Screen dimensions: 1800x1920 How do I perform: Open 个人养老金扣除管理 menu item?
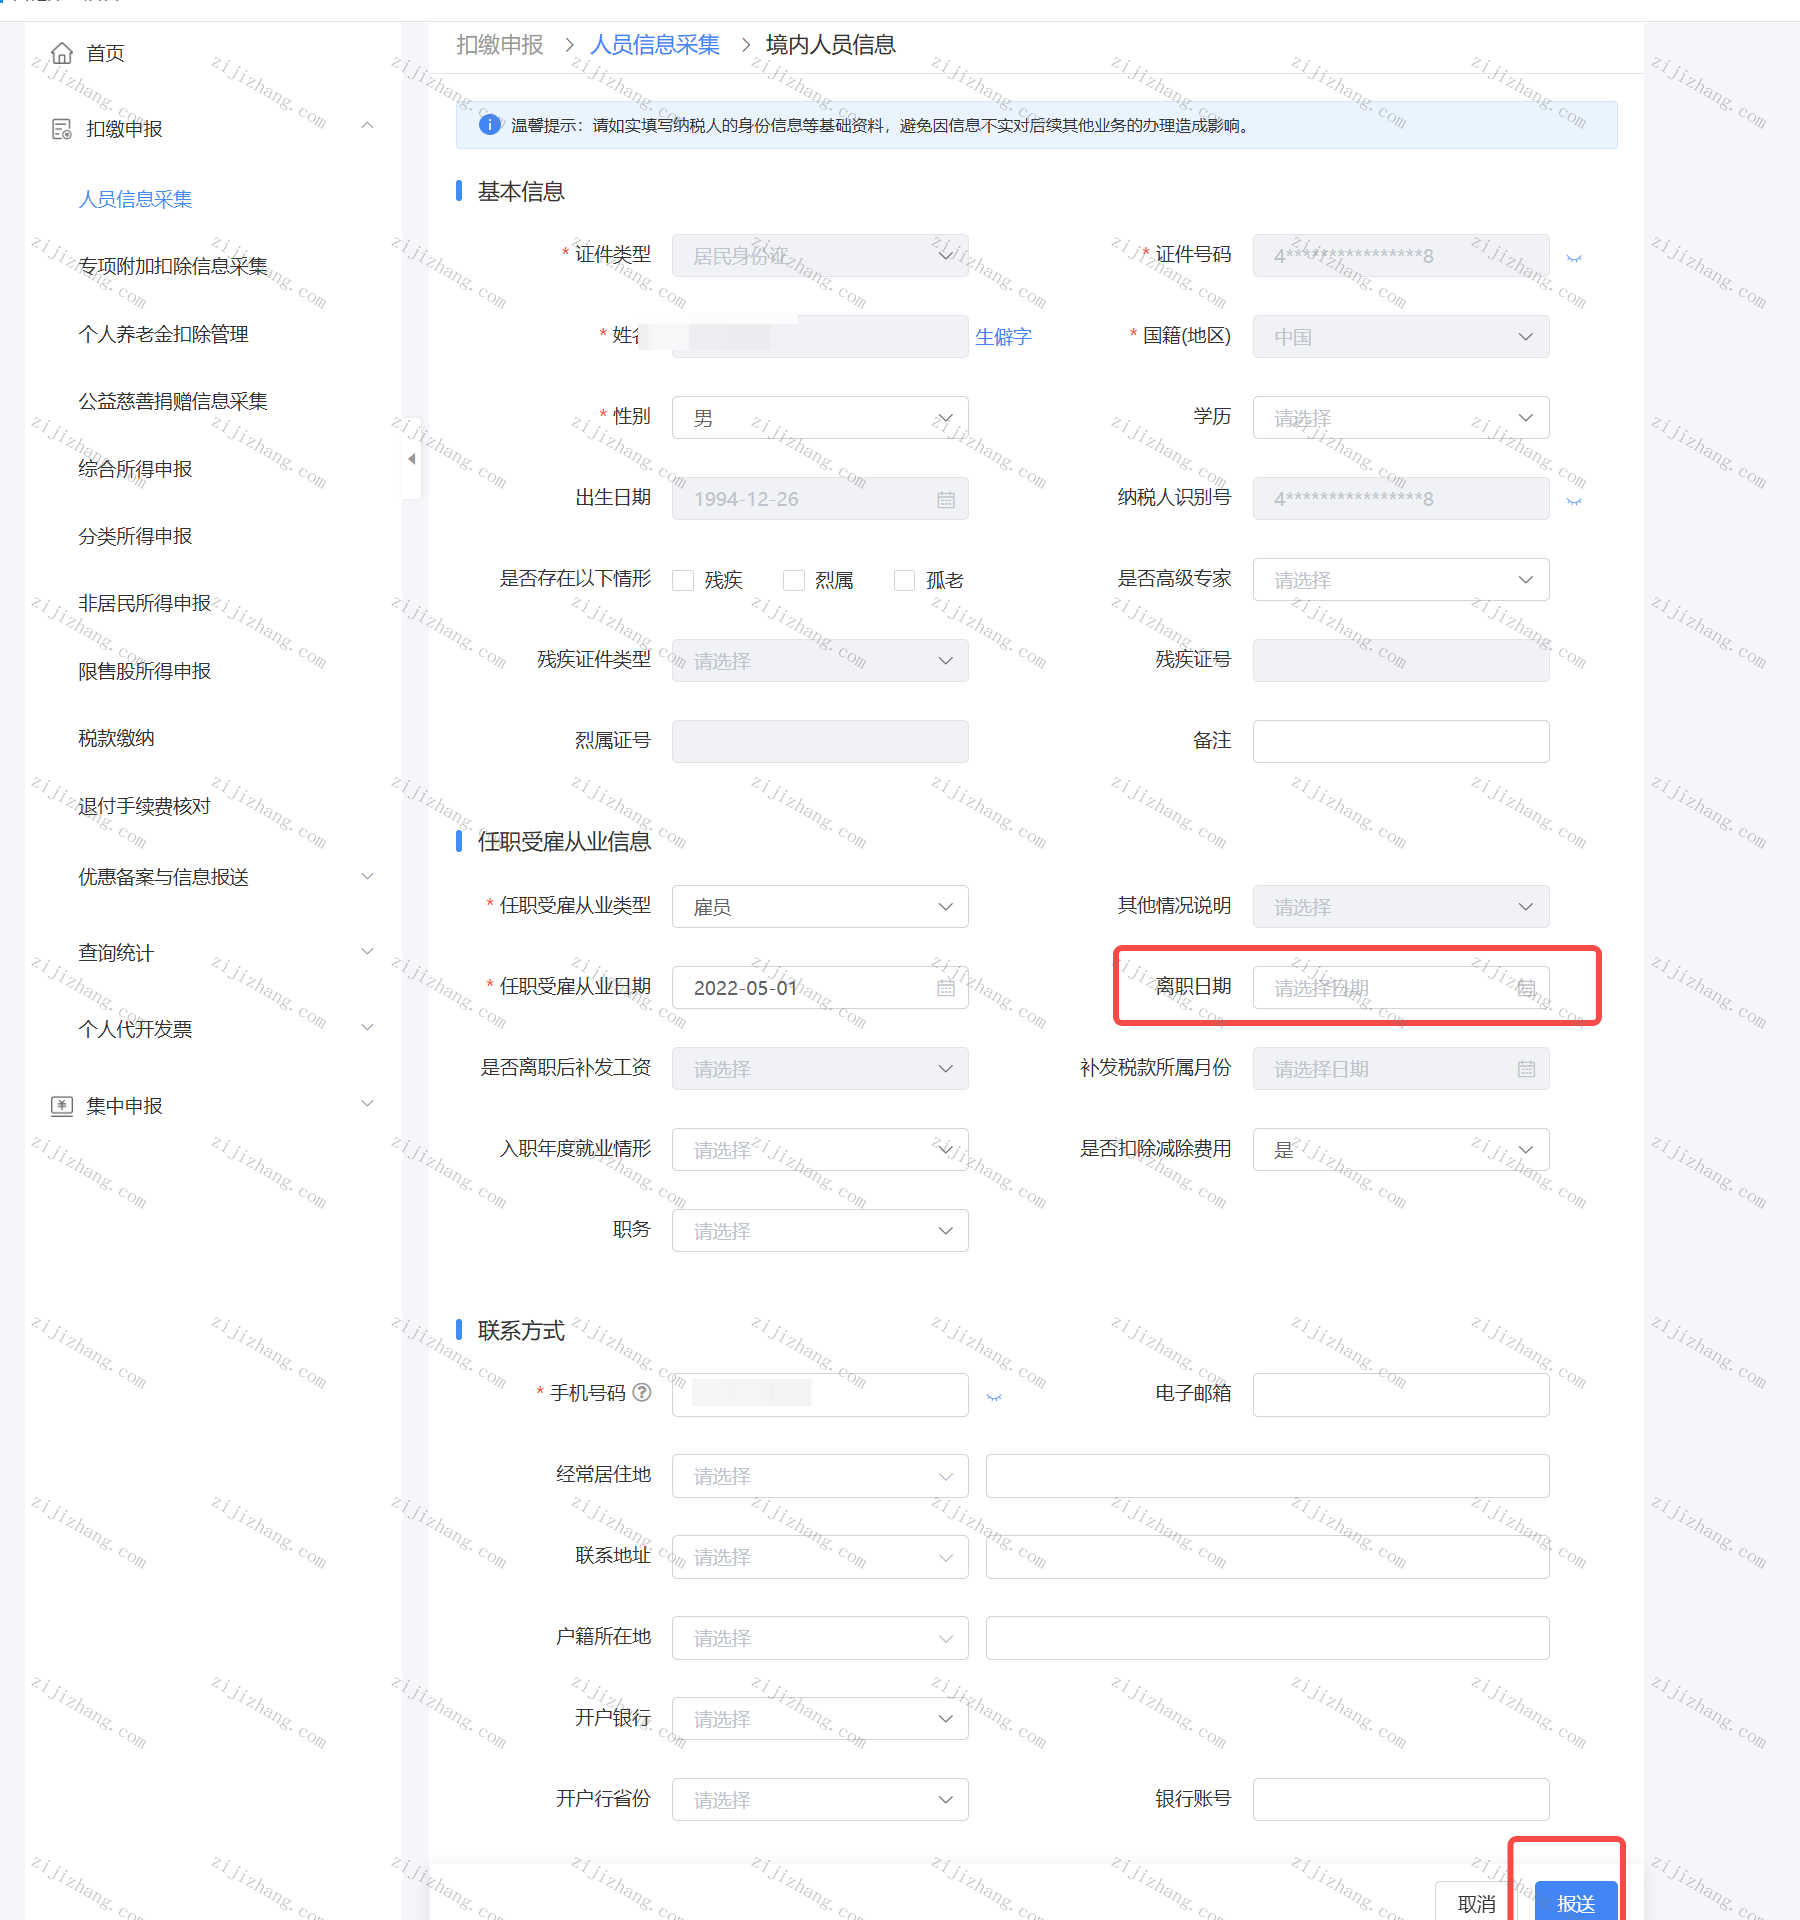[163, 334]
